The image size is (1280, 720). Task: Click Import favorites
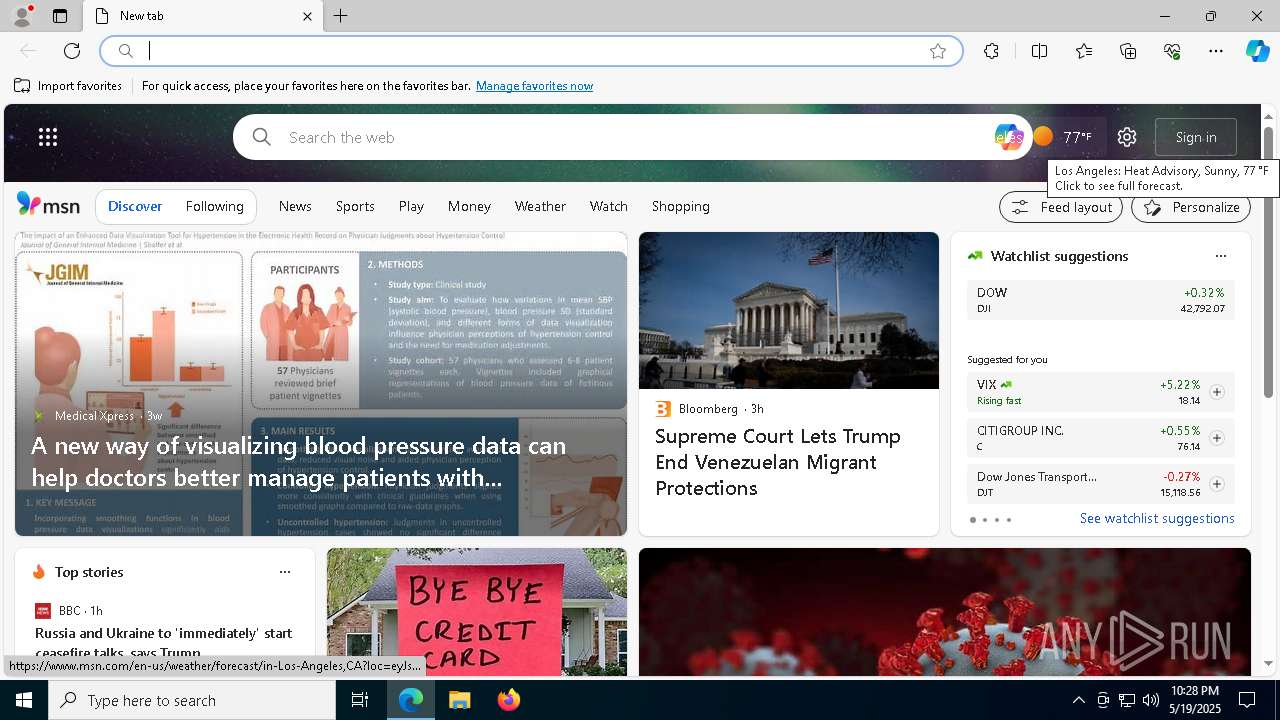click(68, 86)
